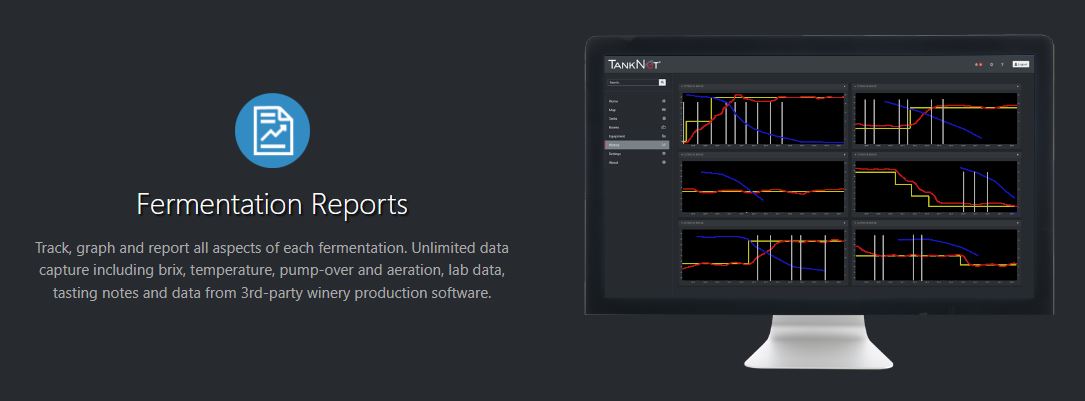
Task: Click the circular icon beside the red alert indicator
Action: 991,65
